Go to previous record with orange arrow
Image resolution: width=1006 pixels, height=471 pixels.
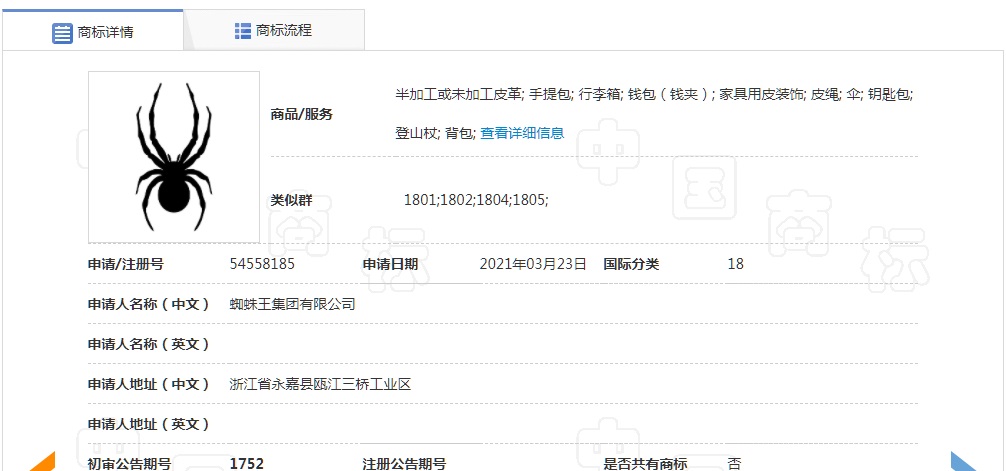[42, 462]
